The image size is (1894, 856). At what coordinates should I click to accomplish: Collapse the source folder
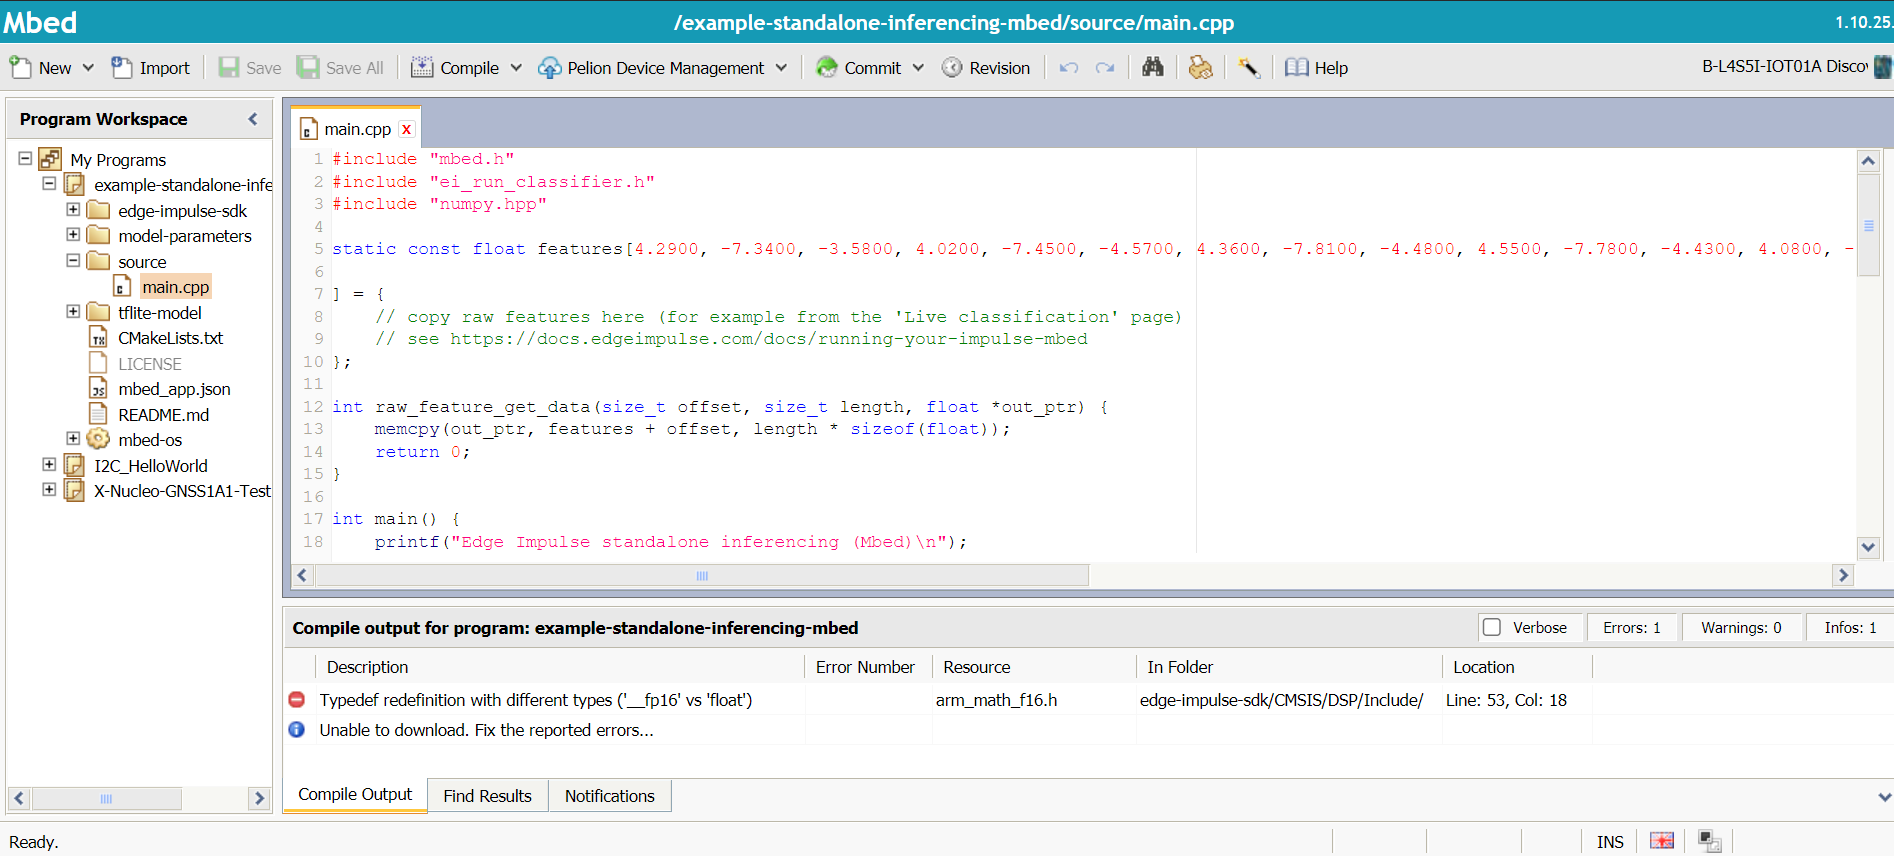(x=73, y=261)
